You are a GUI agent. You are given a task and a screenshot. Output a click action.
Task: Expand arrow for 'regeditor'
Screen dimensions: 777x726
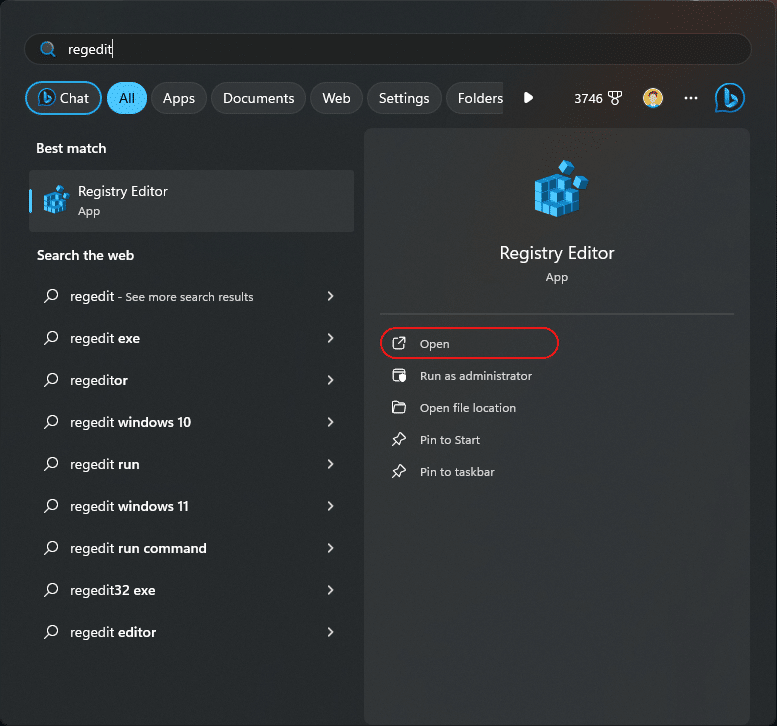[x=331, y=380]
